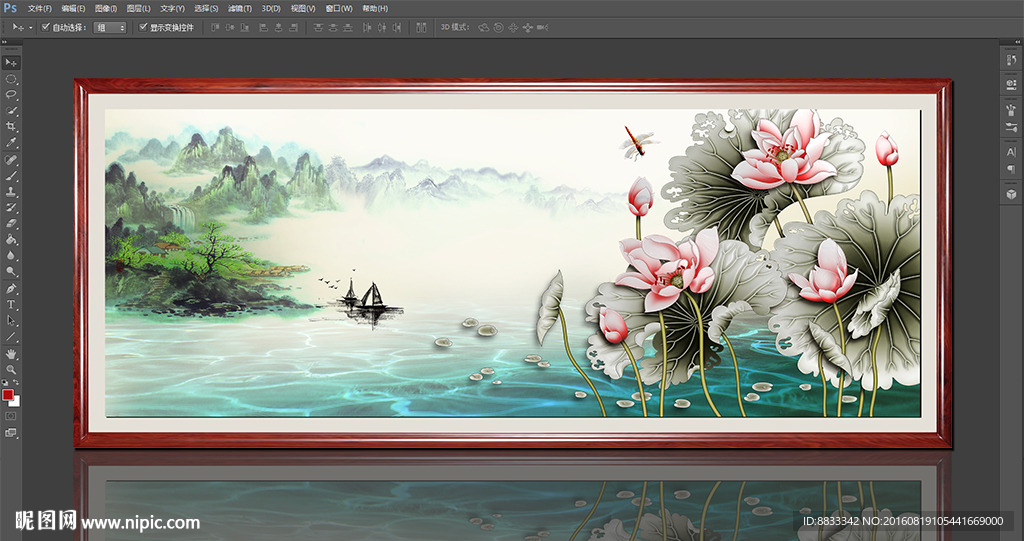This screenshot has height=541, width=1024.
Task: Select the Lasso tool
Action: [11, 95]
